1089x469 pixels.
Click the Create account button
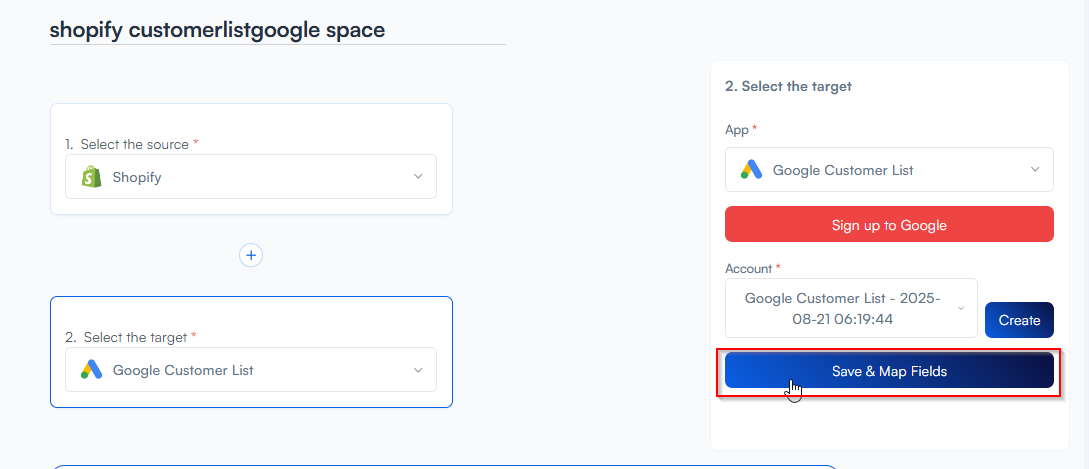[x=1019, y=320]
